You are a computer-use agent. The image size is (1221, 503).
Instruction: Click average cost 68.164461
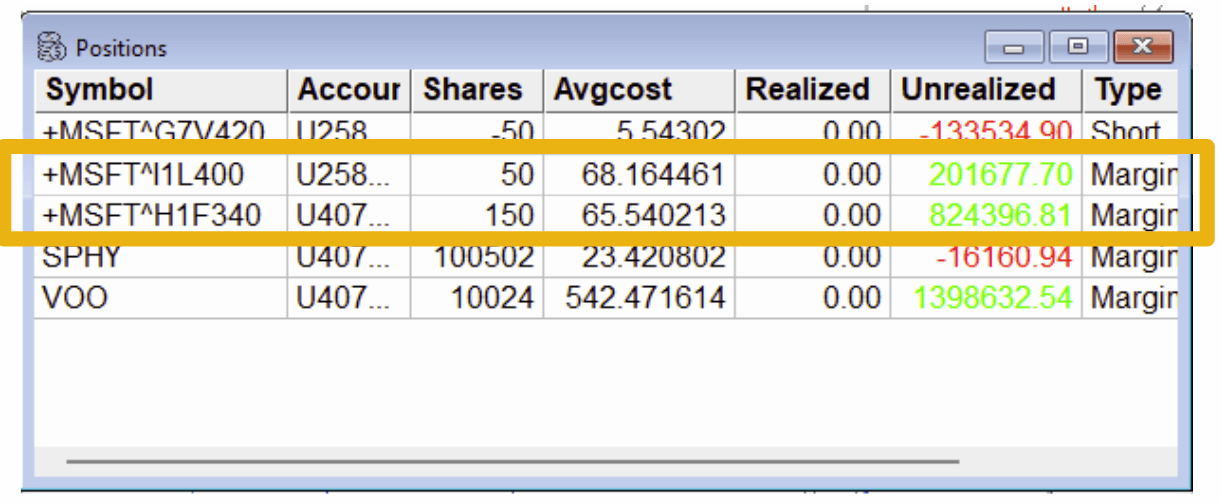click(x=652, y=175)
